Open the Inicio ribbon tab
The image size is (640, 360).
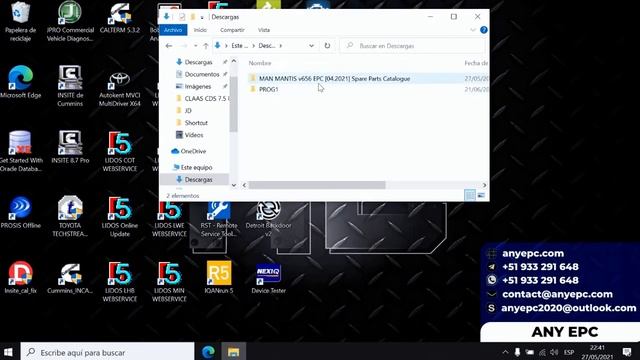pyautogui.click(x=200, y=30)
